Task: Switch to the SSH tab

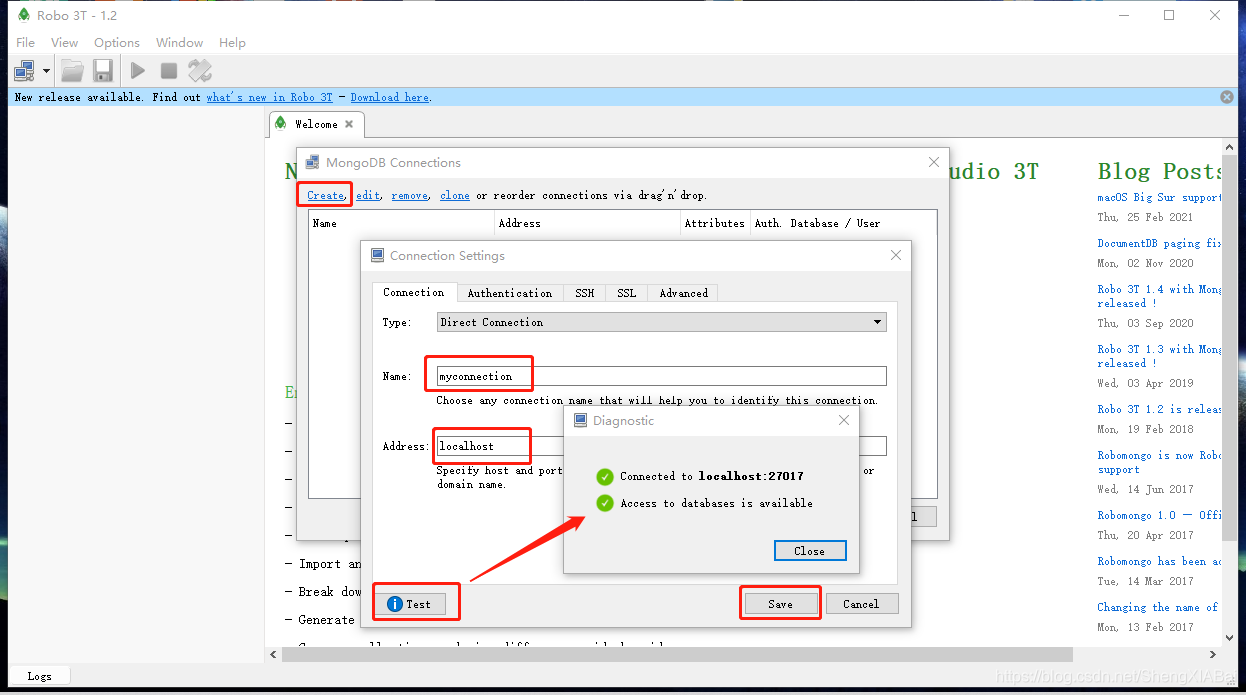Action: [585, 293]
